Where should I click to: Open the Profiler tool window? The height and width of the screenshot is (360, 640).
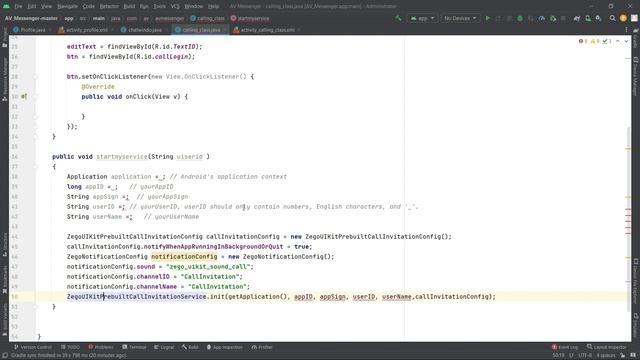(262, 347)
